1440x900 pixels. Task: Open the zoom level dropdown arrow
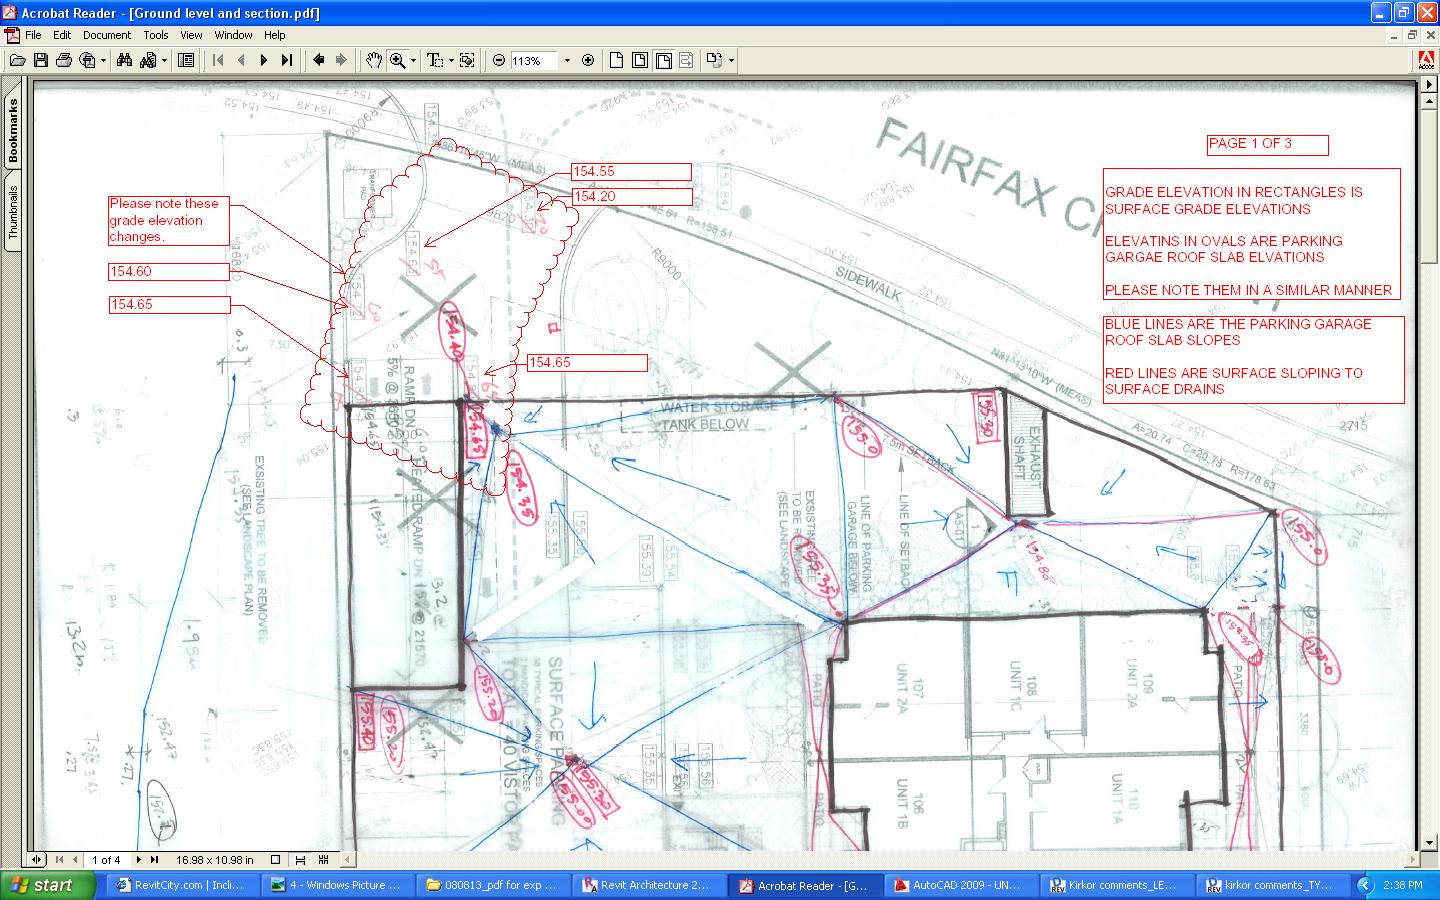pos(567,60)
